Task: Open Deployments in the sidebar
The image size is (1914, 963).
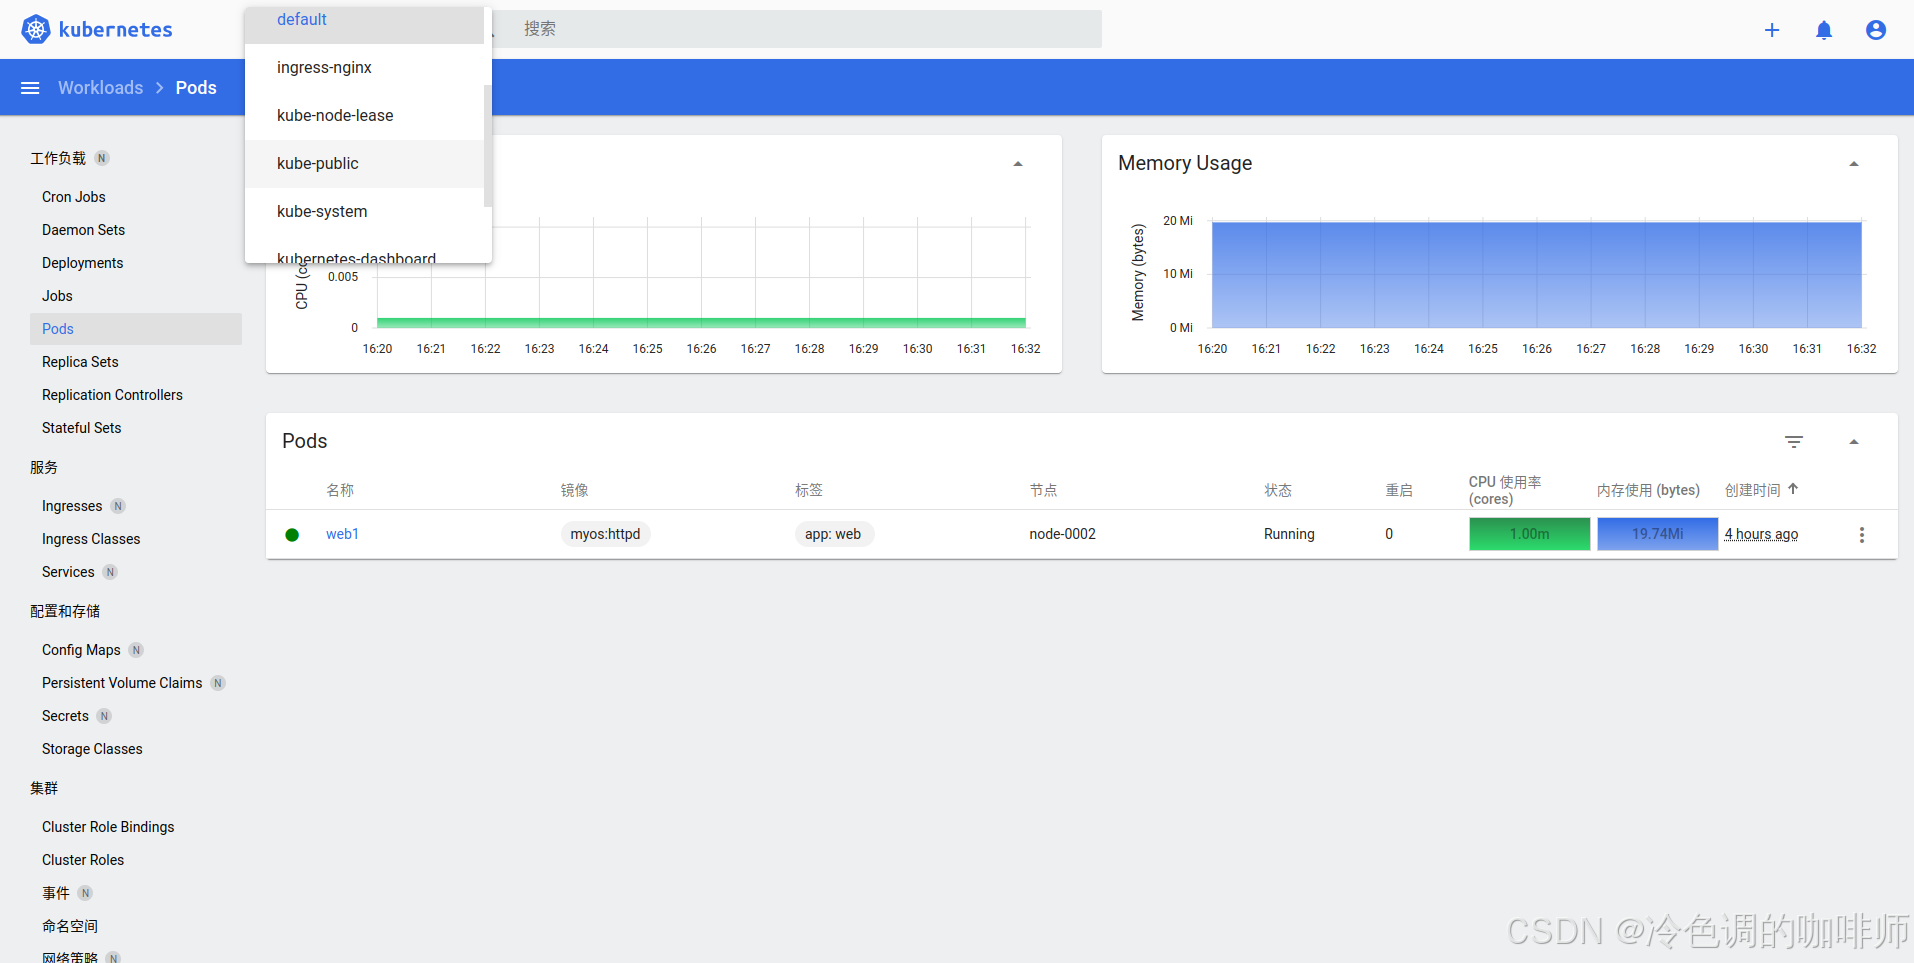Action: click(83, 263)
